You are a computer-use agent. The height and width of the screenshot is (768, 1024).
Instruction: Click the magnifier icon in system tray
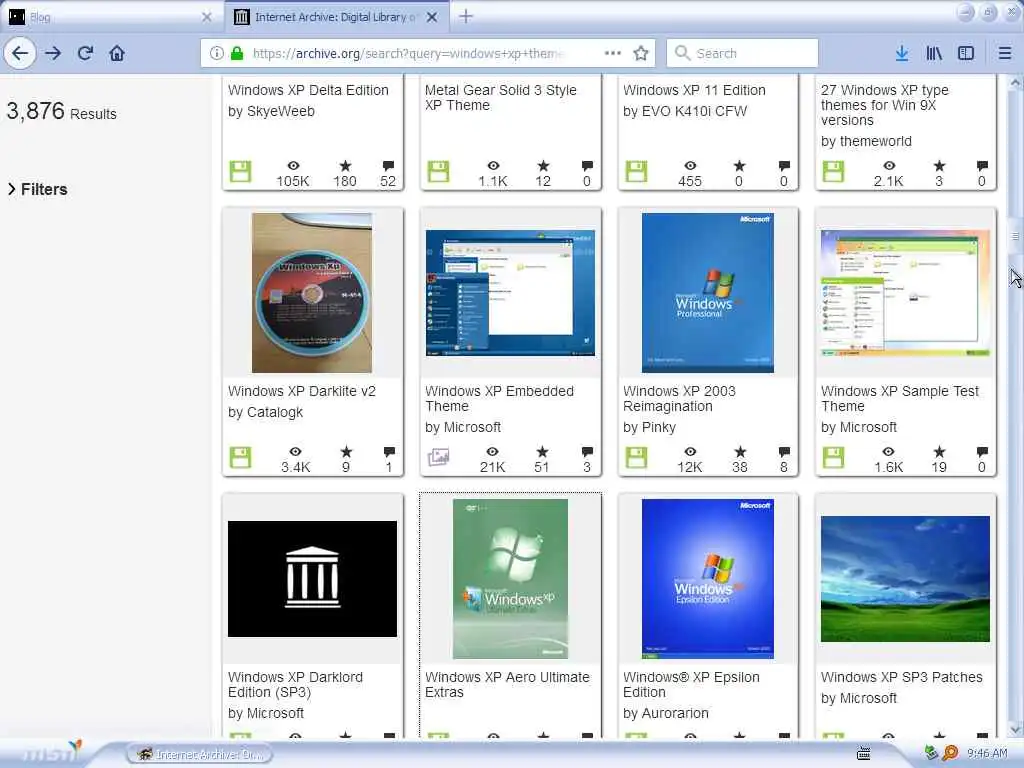coord(950,753)
